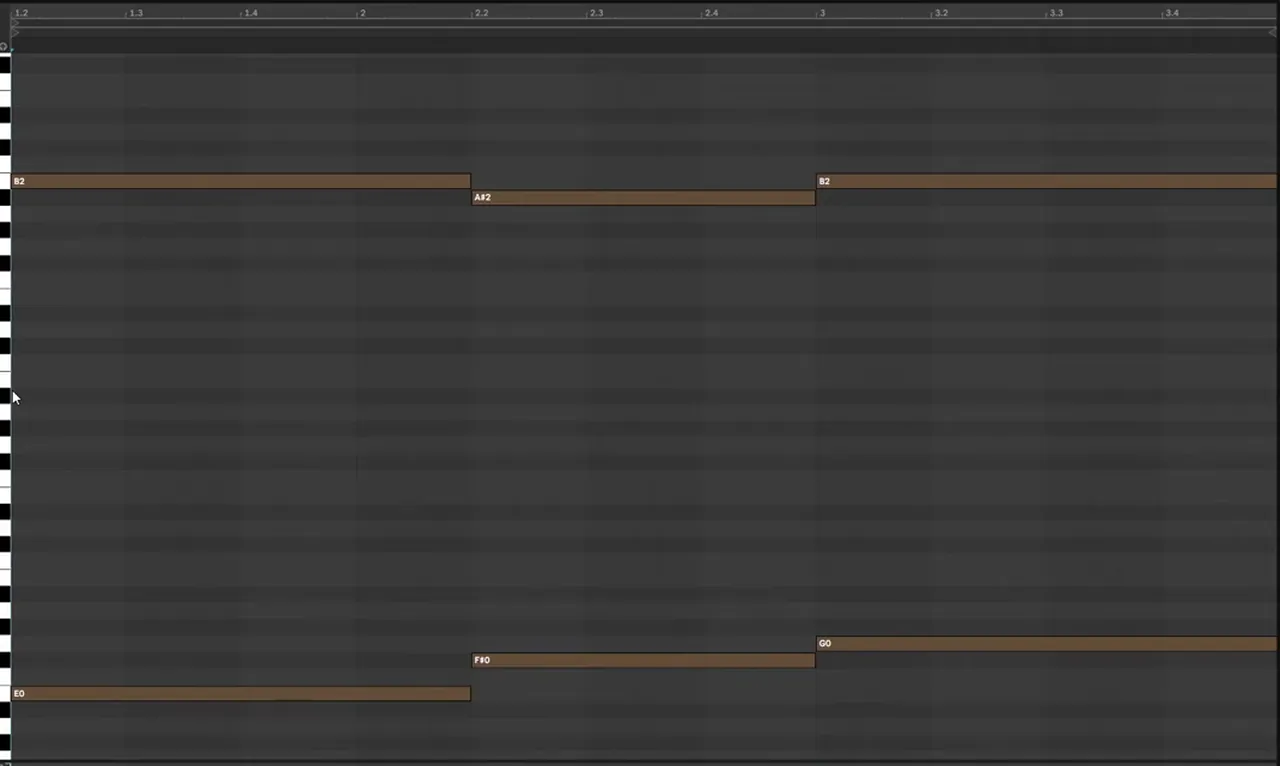The width and height of the screenshot is (1280, 766).
Task: Click the 3.4 position on the time ruler
Action: pos(1172,13)
